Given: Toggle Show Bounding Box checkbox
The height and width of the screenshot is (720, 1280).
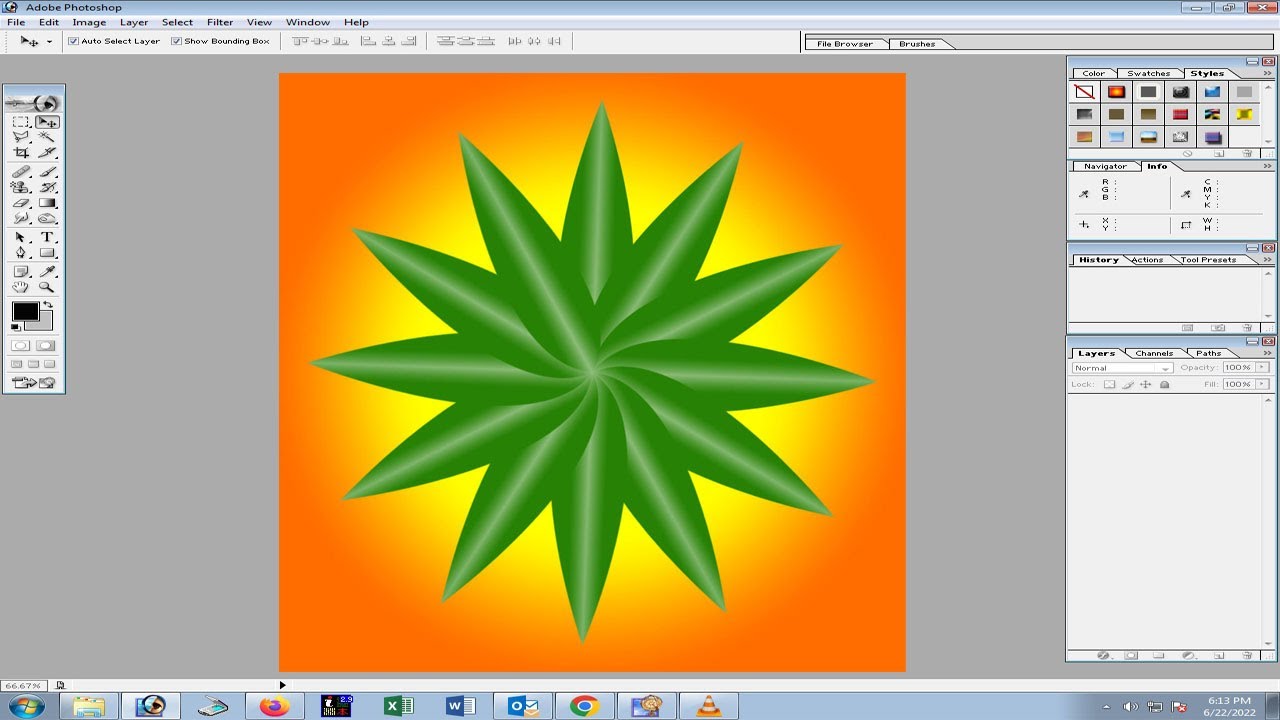Looking at the screenshot, I should [x=176, y=41].
